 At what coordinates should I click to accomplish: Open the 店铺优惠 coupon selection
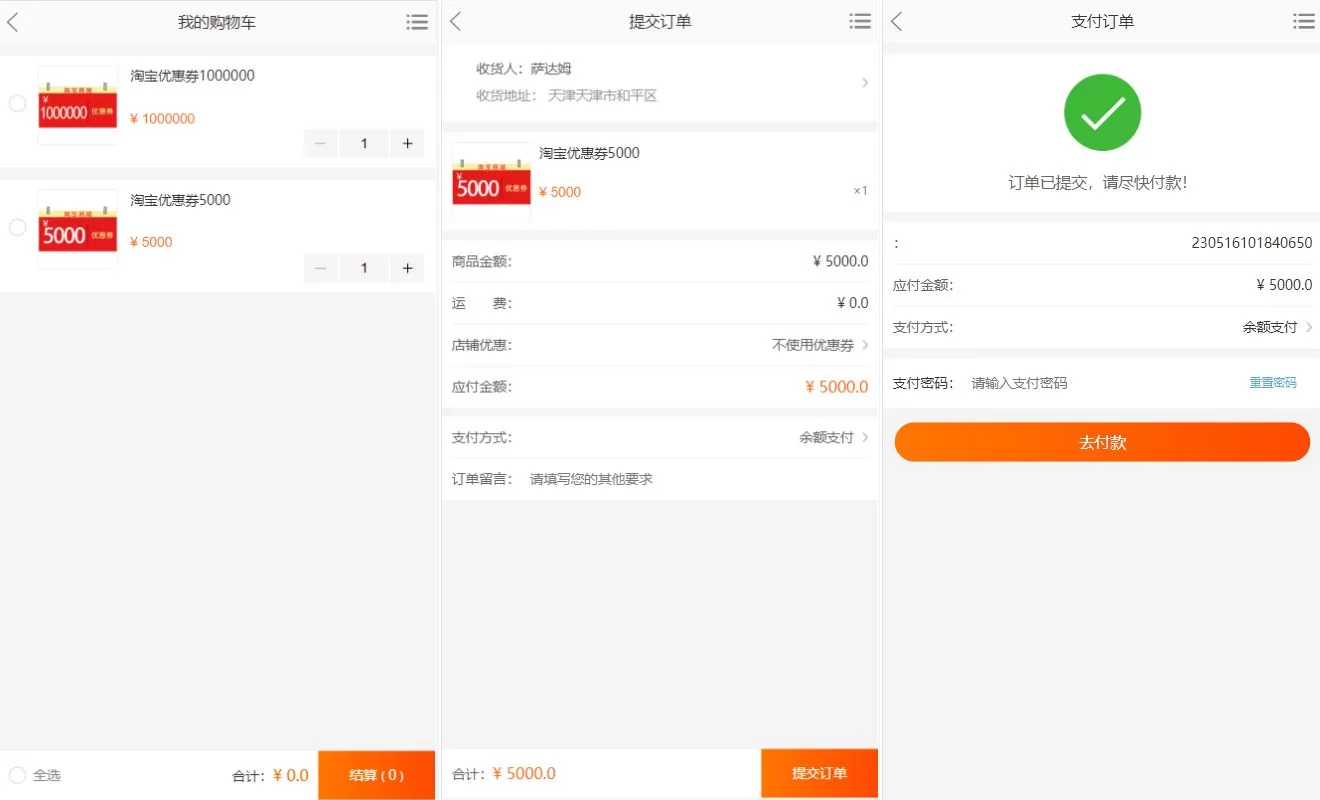pyautogui.click(x=819, y=345)
